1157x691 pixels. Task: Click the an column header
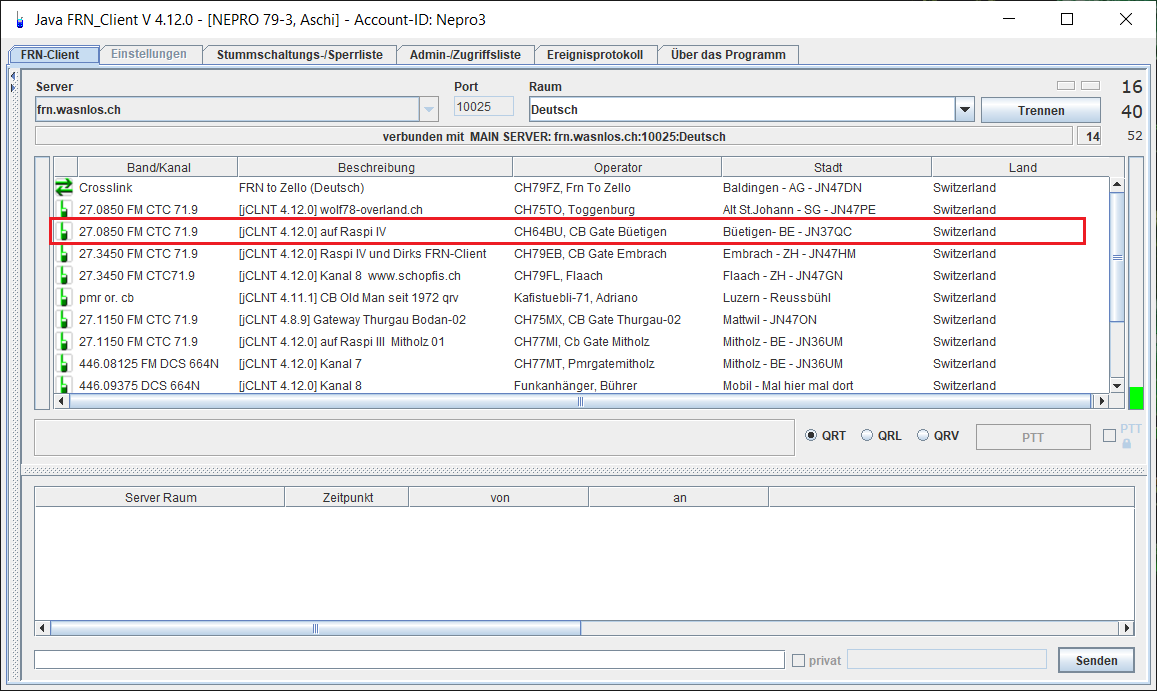click(680, 498)
